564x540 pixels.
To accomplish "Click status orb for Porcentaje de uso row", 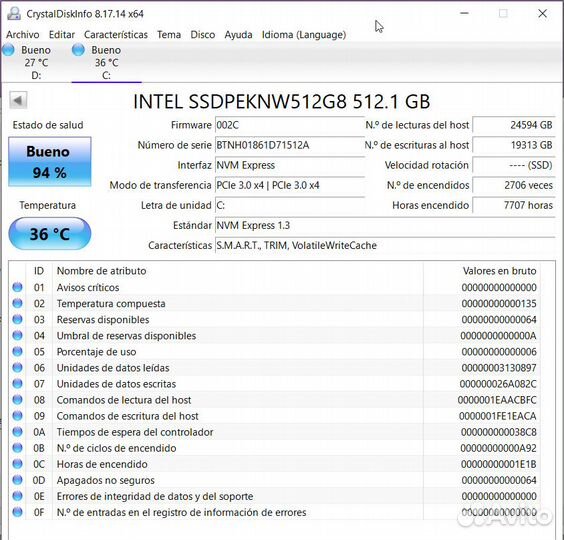I will 17,351.
